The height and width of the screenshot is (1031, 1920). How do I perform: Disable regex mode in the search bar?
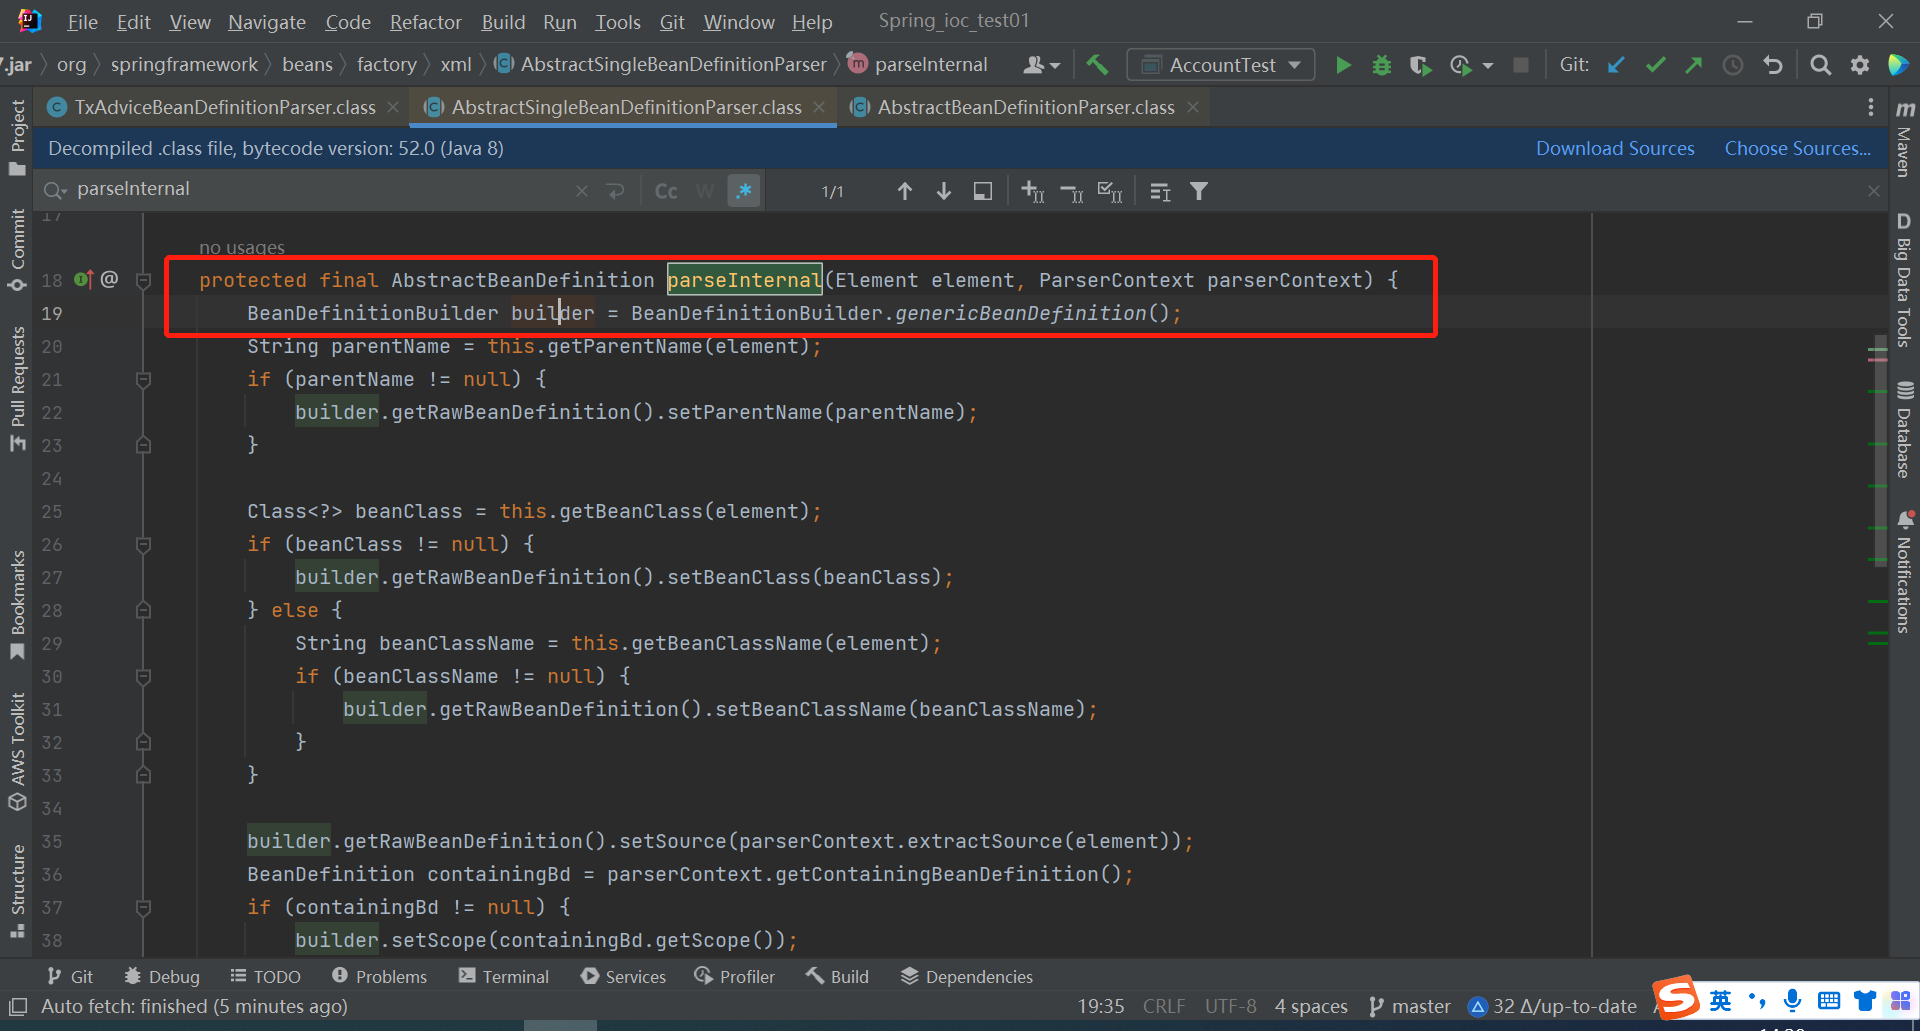(x=744, y=190)
